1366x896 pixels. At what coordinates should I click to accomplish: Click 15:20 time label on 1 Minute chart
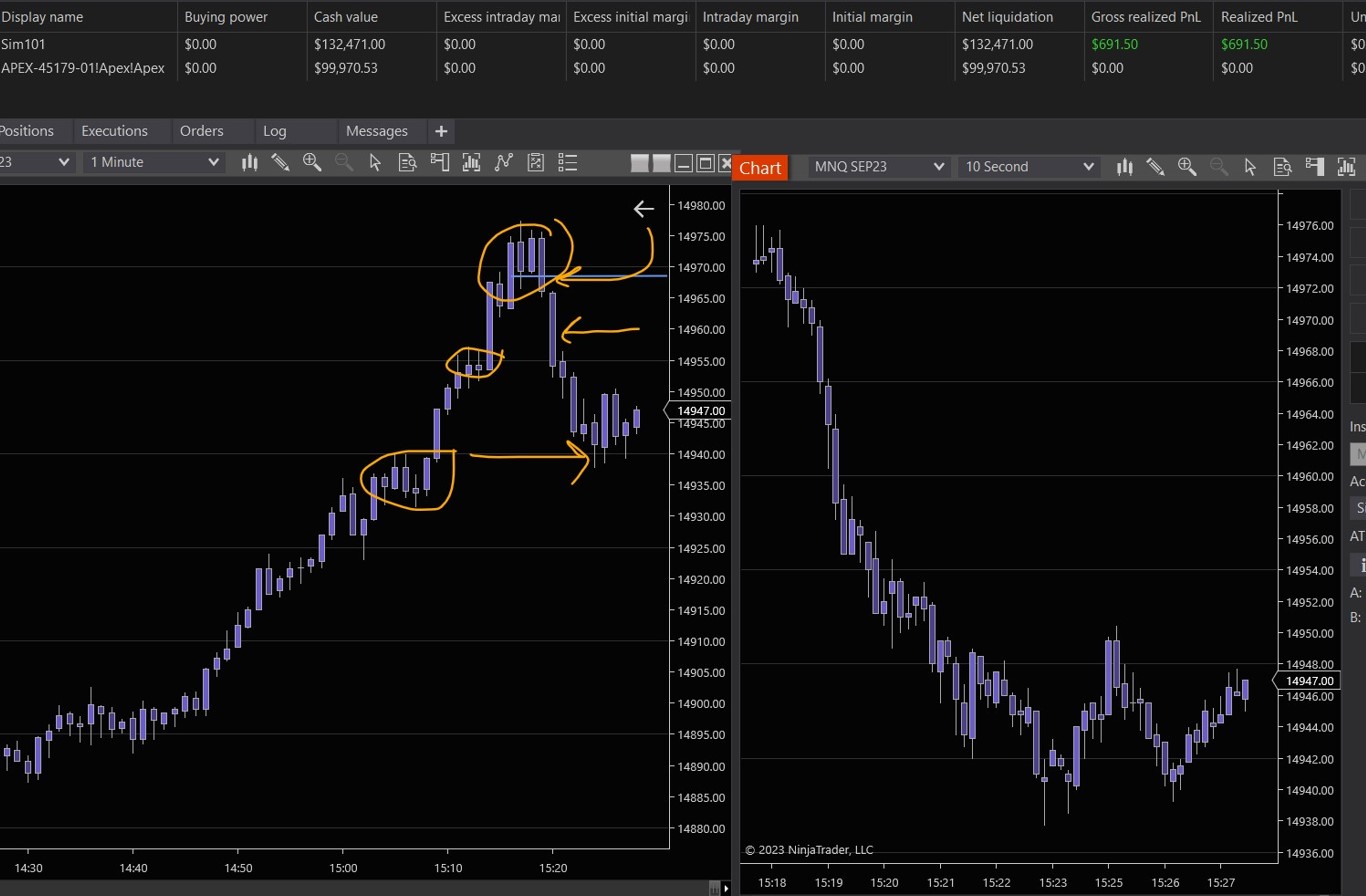[553, 867]
